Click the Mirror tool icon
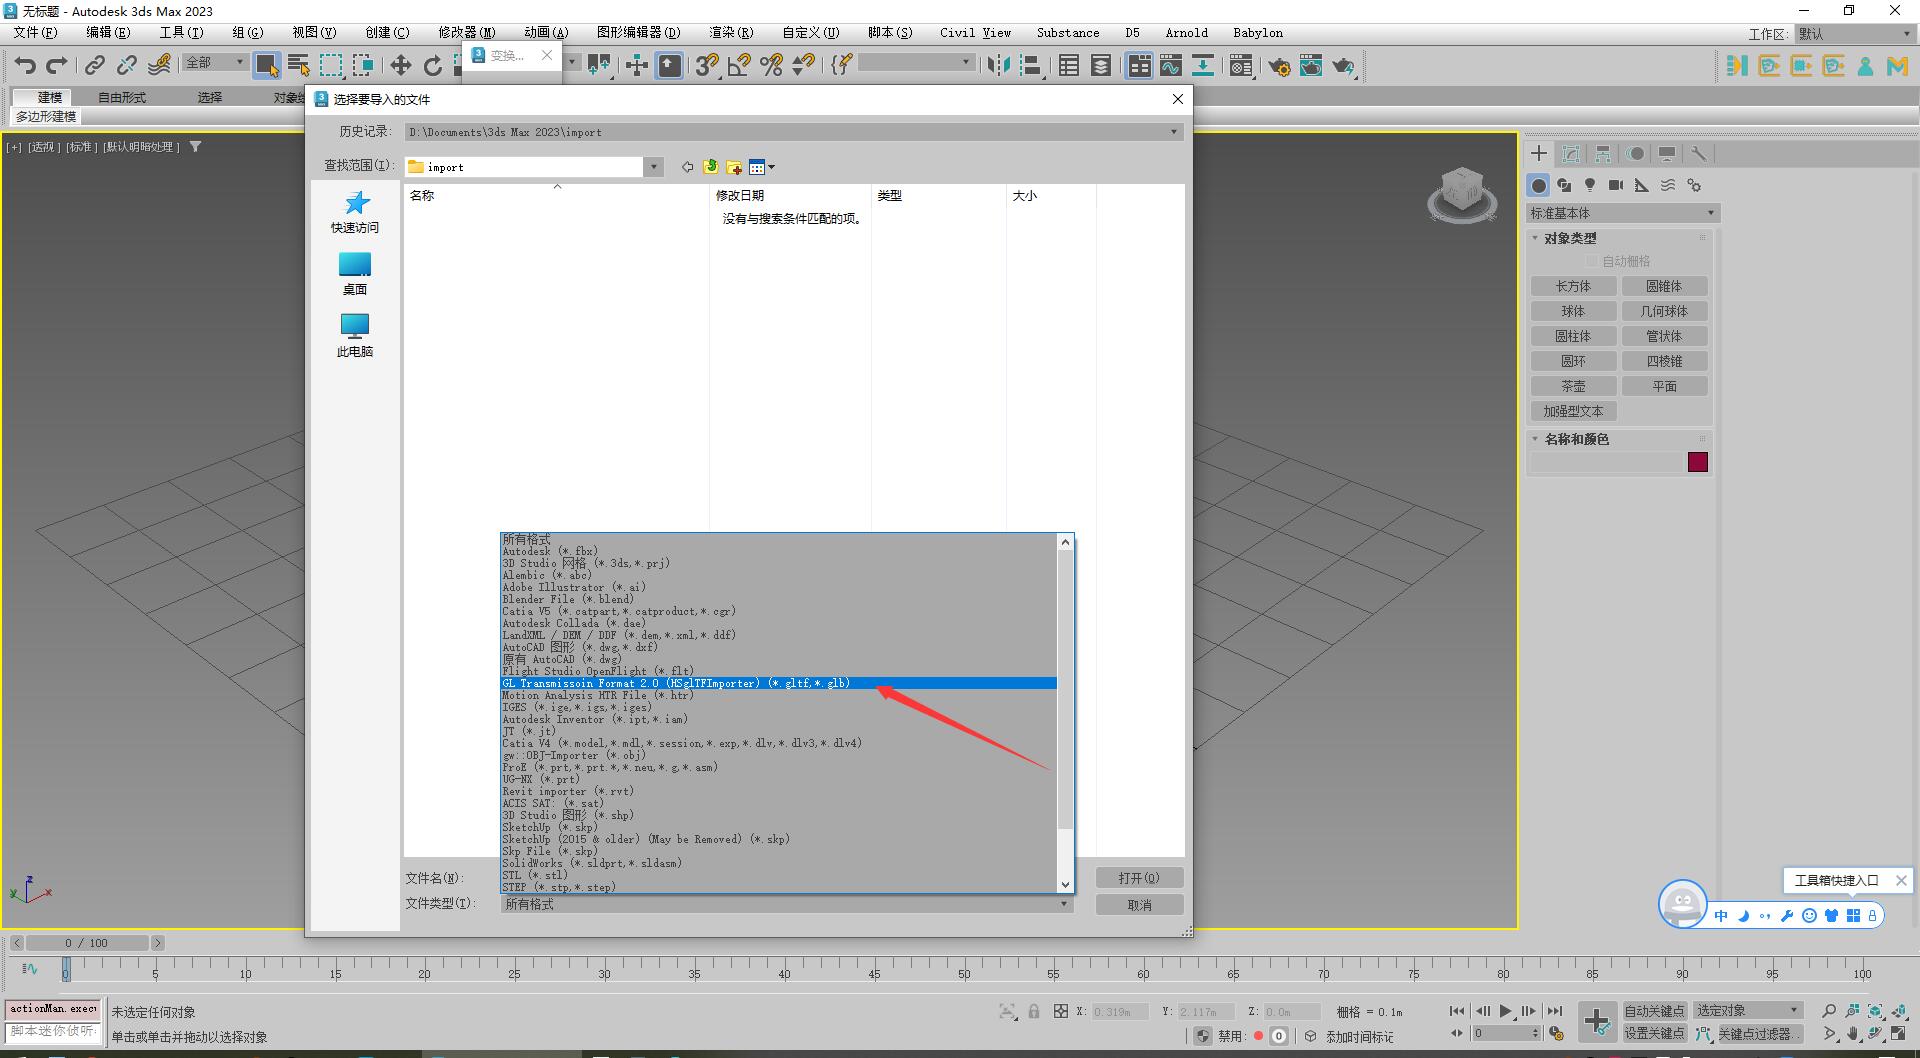Viewport: 1920px width, 1058px height. tap(998, 66)
